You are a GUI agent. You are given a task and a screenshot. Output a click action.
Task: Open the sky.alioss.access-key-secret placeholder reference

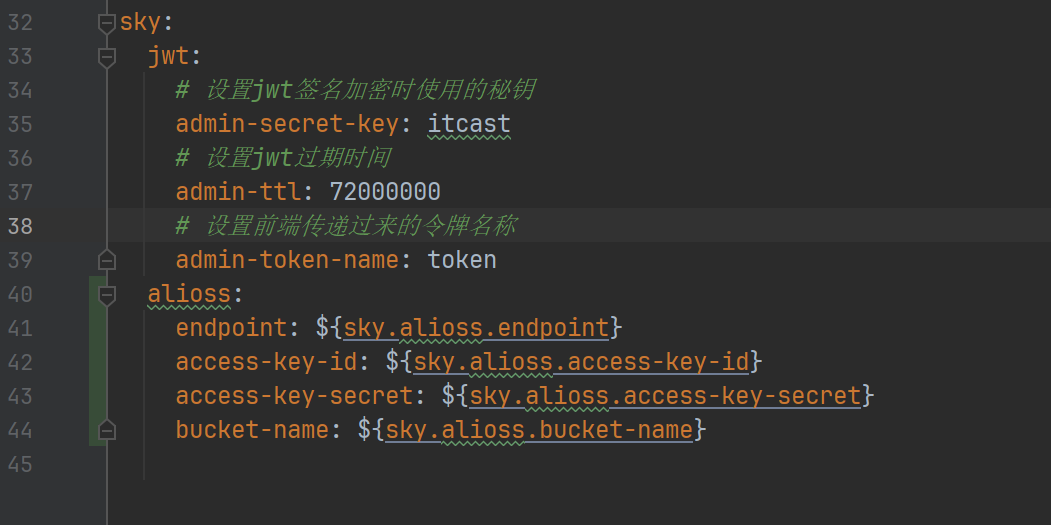(665, 396)
